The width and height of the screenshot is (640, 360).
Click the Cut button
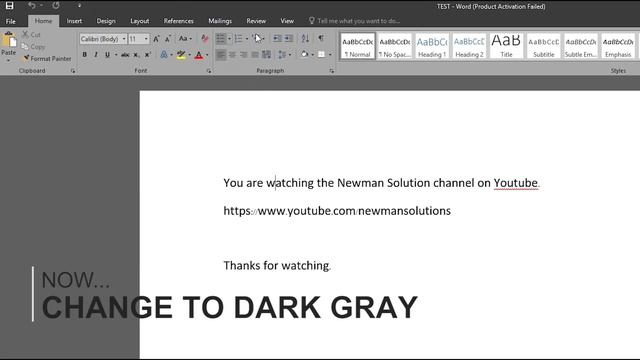coord(32,35)
